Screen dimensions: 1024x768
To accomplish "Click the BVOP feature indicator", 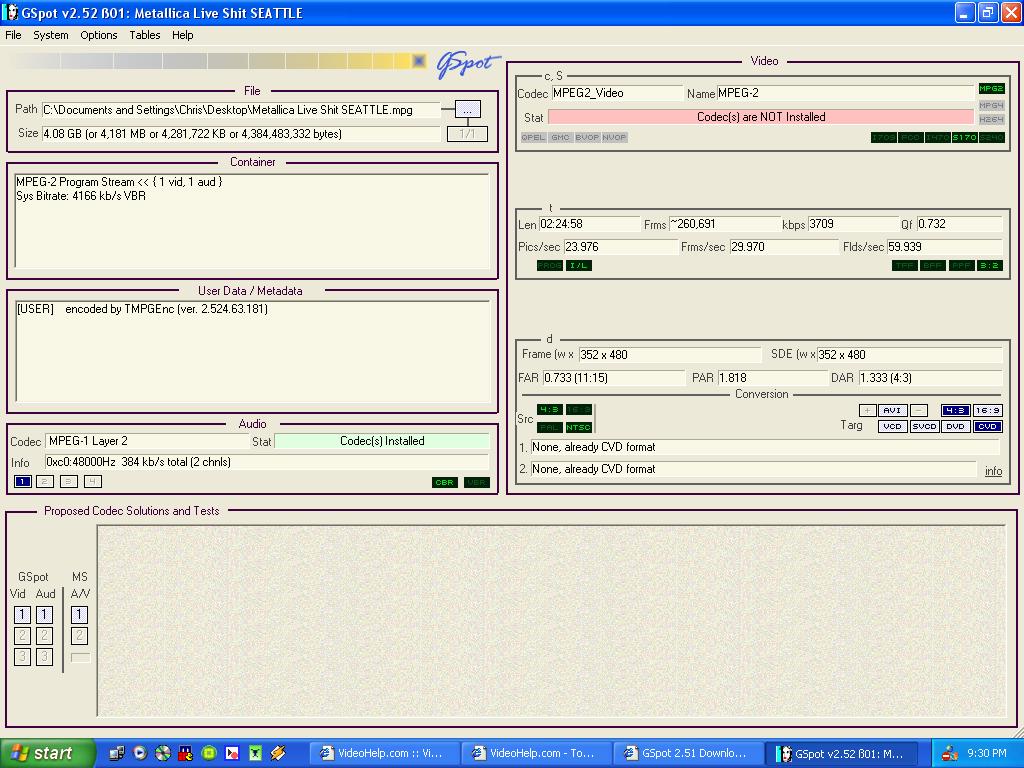I will [x=587, y=137].
